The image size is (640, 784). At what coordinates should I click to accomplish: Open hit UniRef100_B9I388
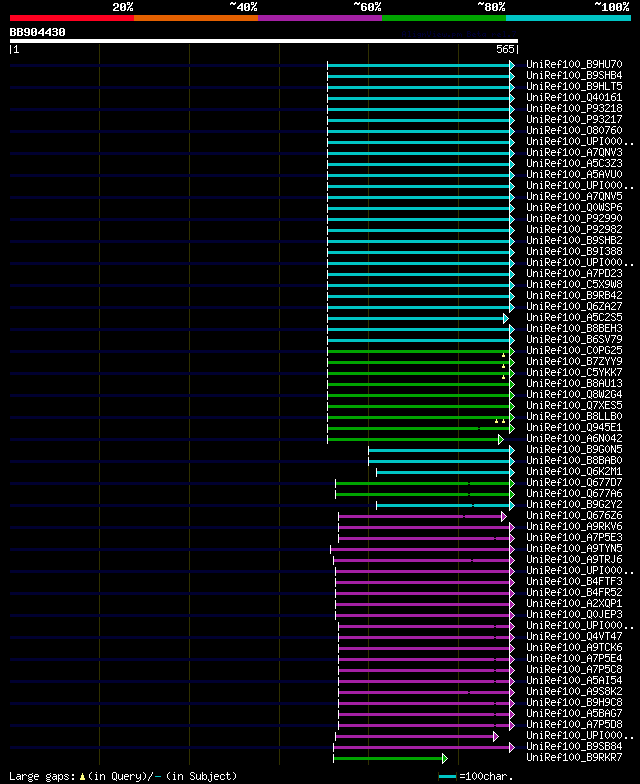tap(574, 252)
